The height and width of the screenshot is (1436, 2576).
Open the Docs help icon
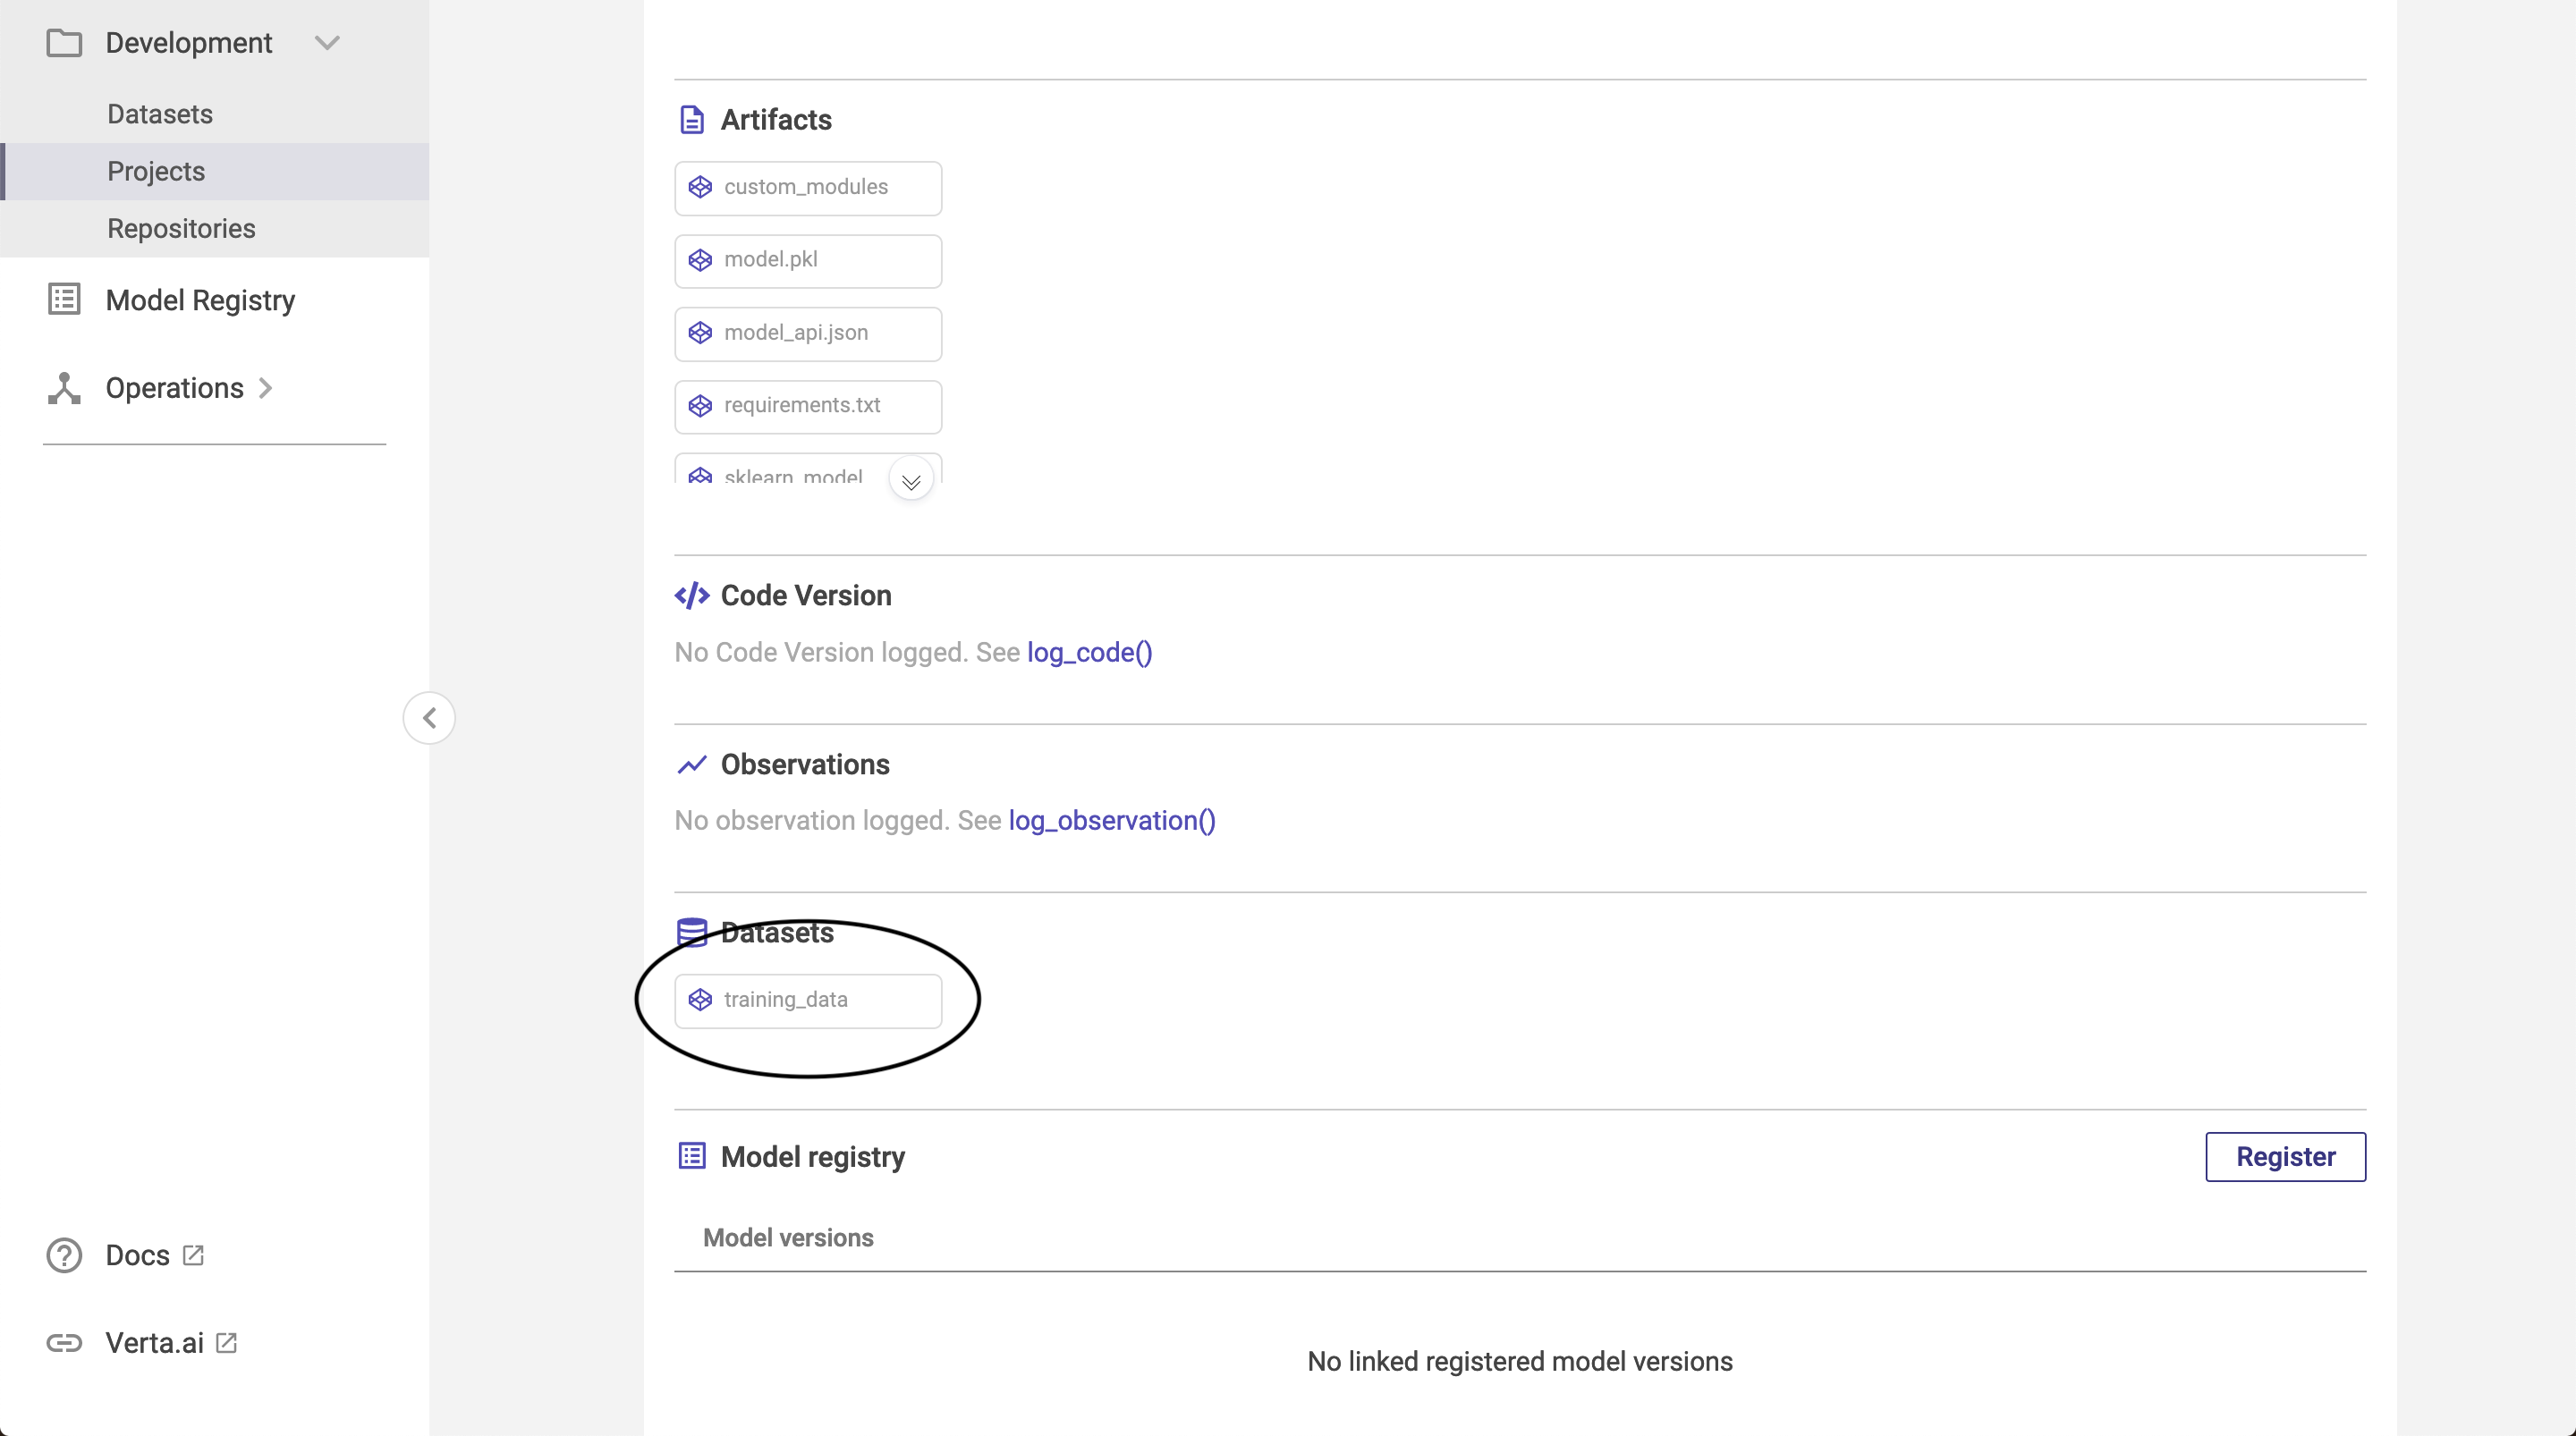click(64, 1255)
